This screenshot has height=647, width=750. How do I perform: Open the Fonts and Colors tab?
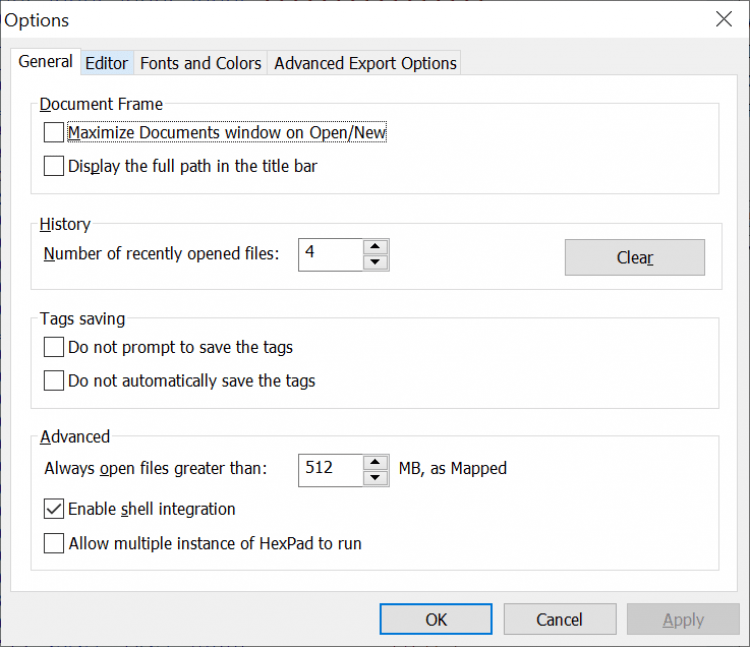pyautogui.click(x=200, y=63)
